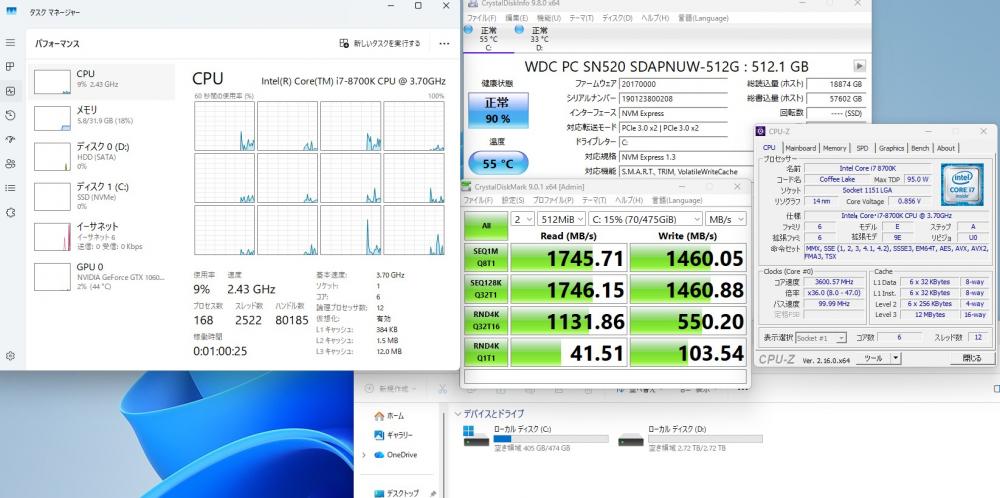Run the SEQ1M Q8T1 test button

coord(486,257)
